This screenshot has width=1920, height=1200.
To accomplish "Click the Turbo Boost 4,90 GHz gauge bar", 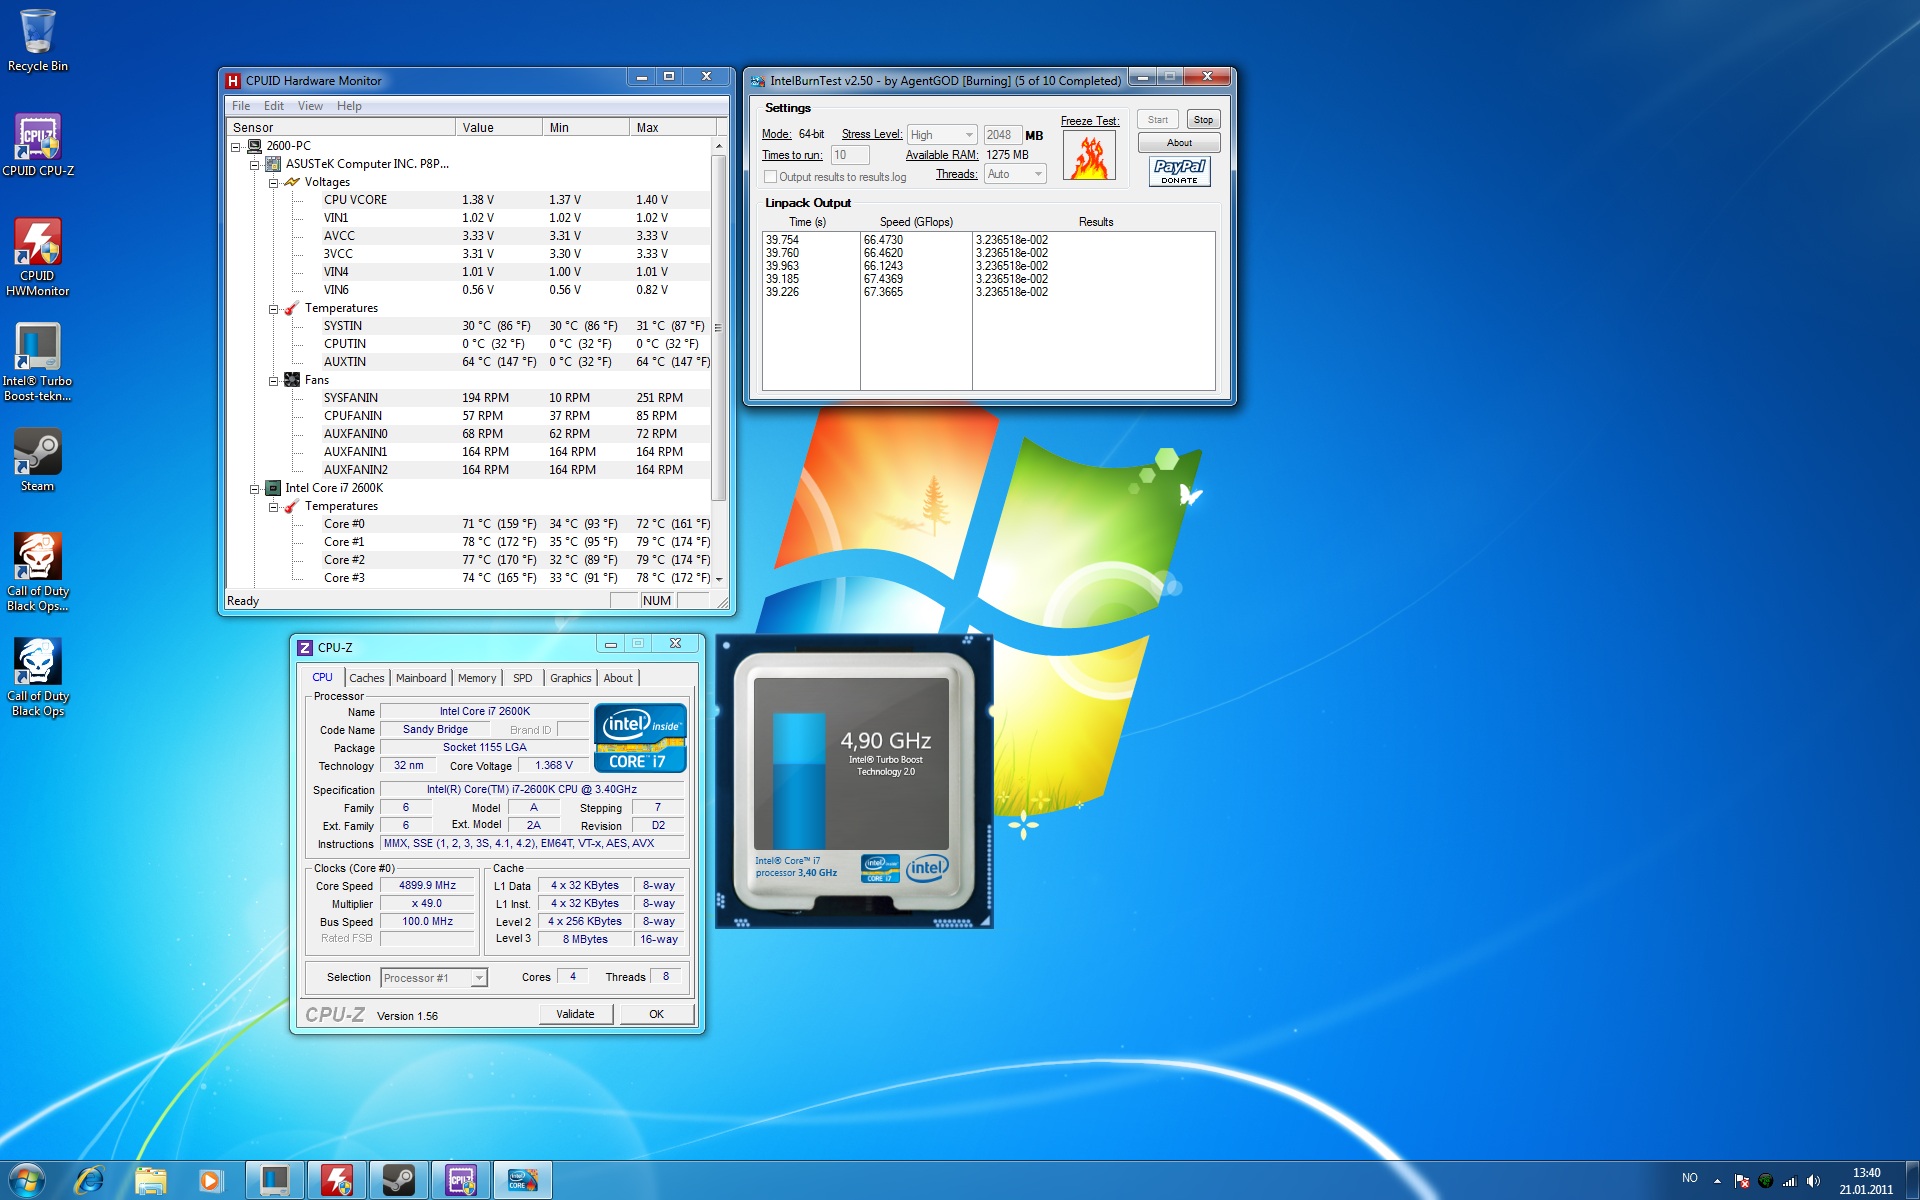I will point(799,781).
